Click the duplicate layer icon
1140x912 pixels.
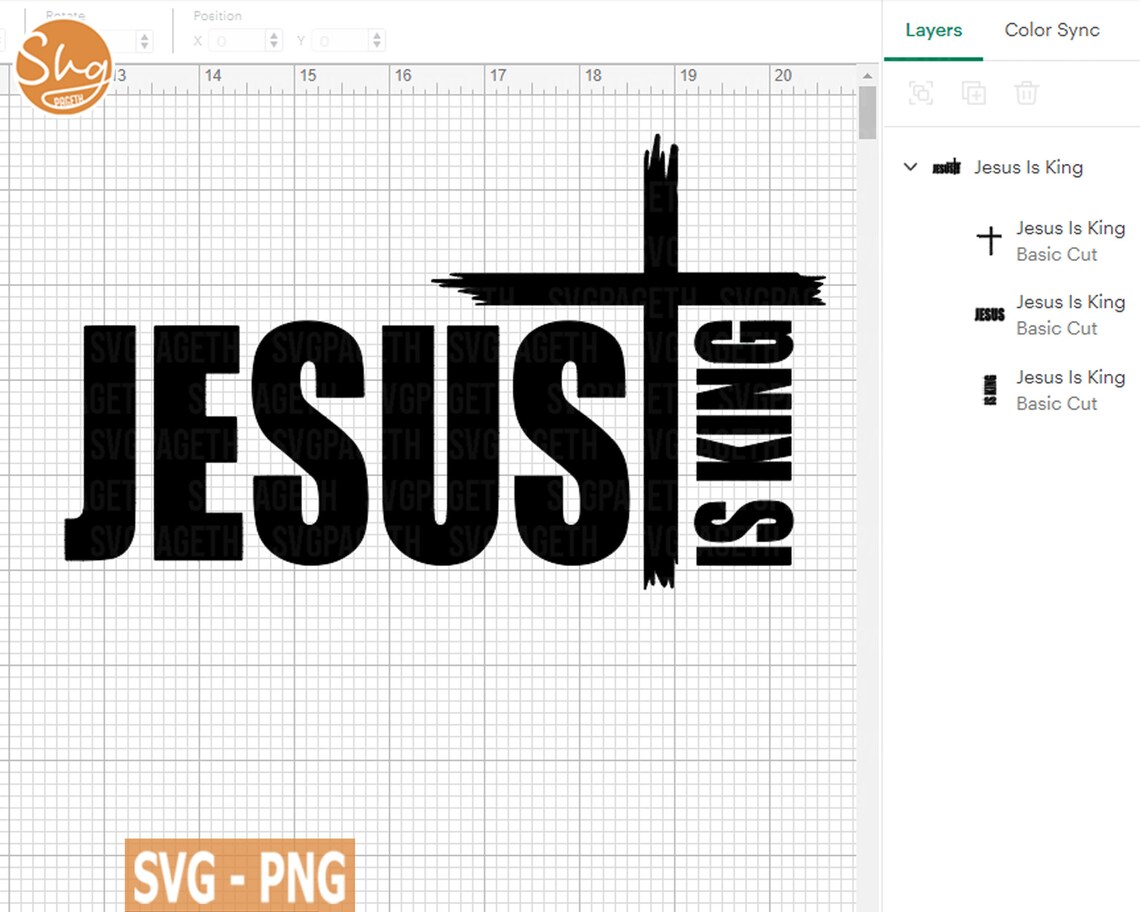(x=975, y=93)
